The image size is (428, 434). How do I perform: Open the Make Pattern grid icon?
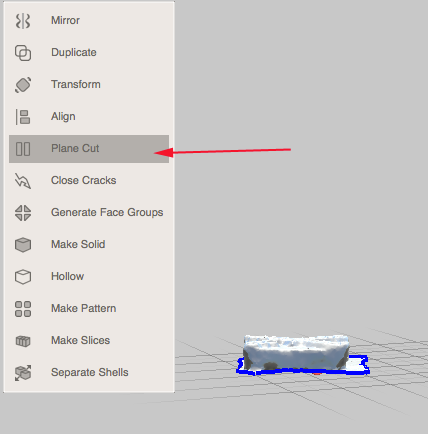pyautogui.click(x=23, y=309)
